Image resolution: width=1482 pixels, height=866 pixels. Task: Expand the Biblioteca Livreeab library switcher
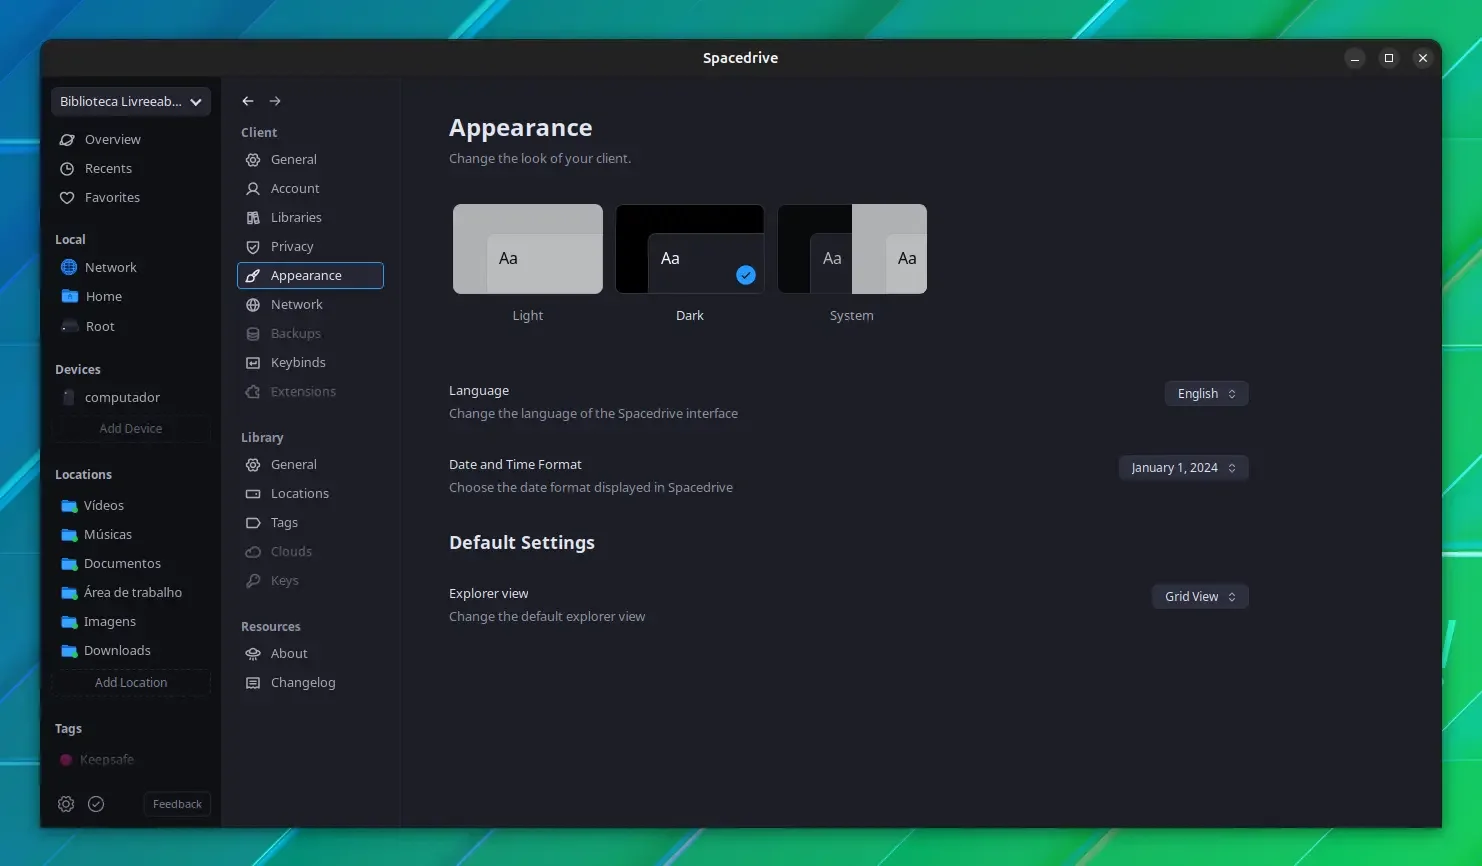pyautogui.click(x=131, y=101)
